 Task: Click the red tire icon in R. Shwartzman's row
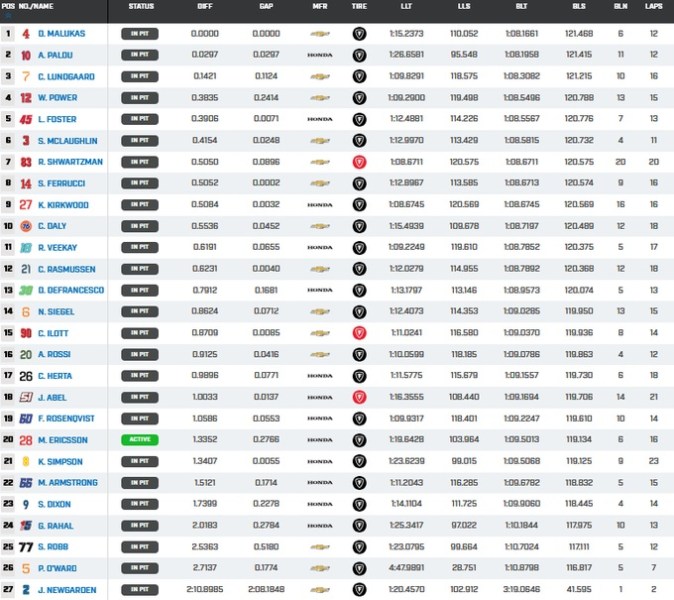tap(359, 162)
